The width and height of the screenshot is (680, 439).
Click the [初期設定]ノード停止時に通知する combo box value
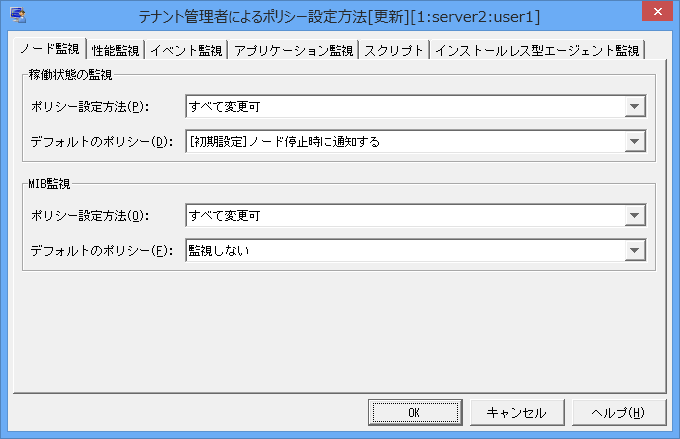click(415, 141)
